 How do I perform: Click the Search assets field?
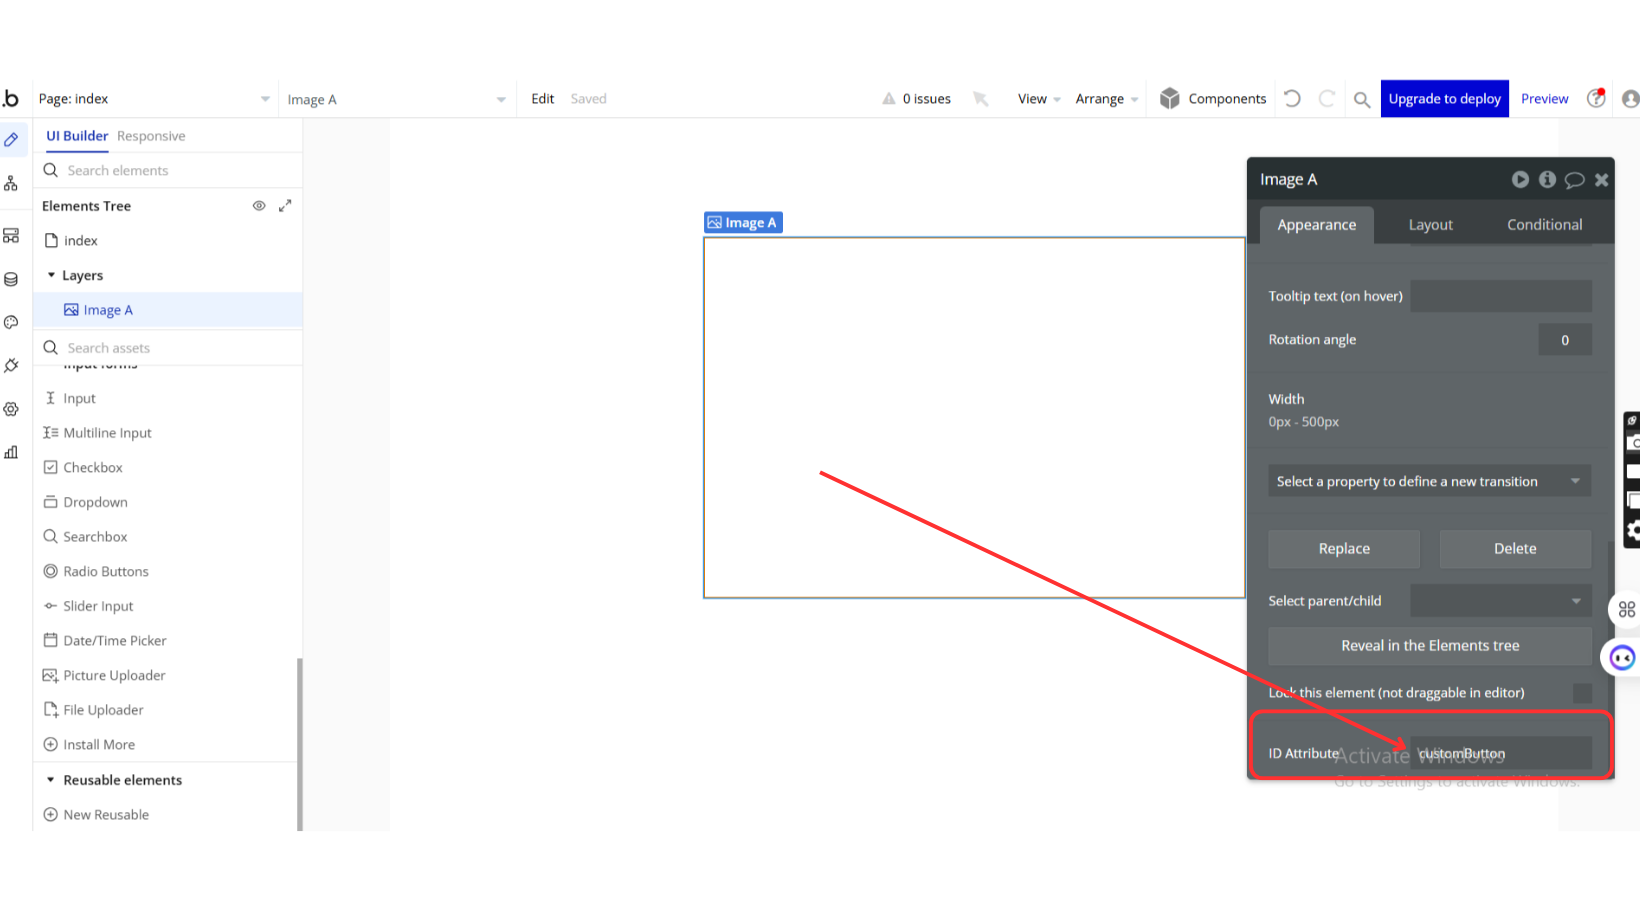(168, 348)
